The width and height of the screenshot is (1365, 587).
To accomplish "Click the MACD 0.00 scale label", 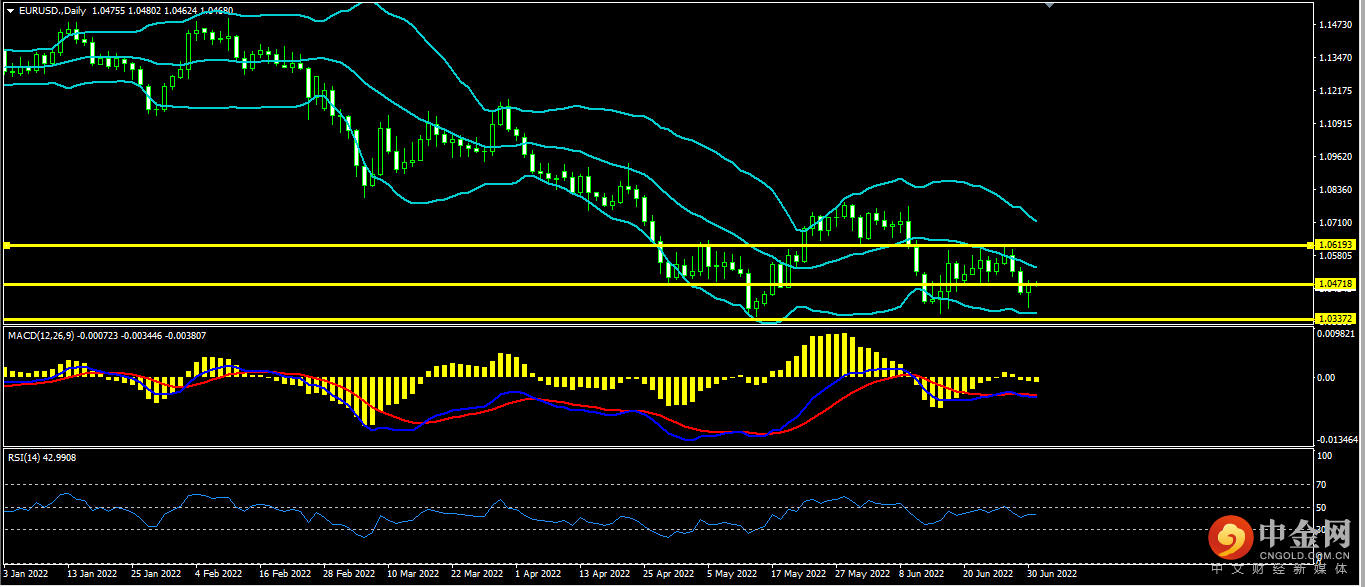I will click(1326, 378).
